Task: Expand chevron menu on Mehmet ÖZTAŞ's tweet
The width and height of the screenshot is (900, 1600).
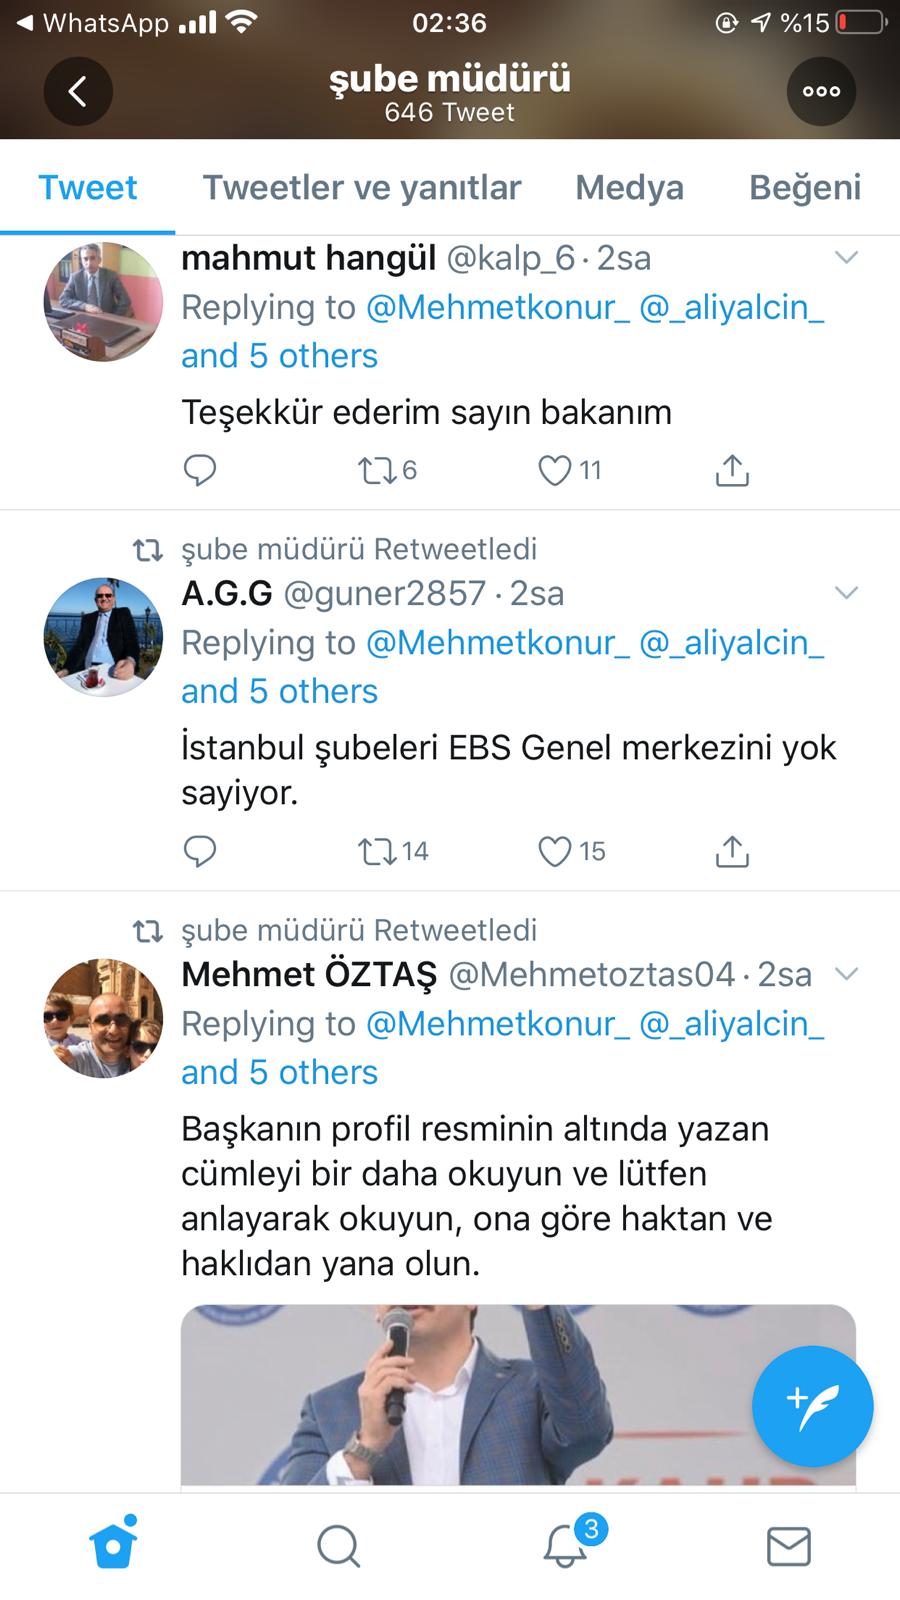Action: 846,974
